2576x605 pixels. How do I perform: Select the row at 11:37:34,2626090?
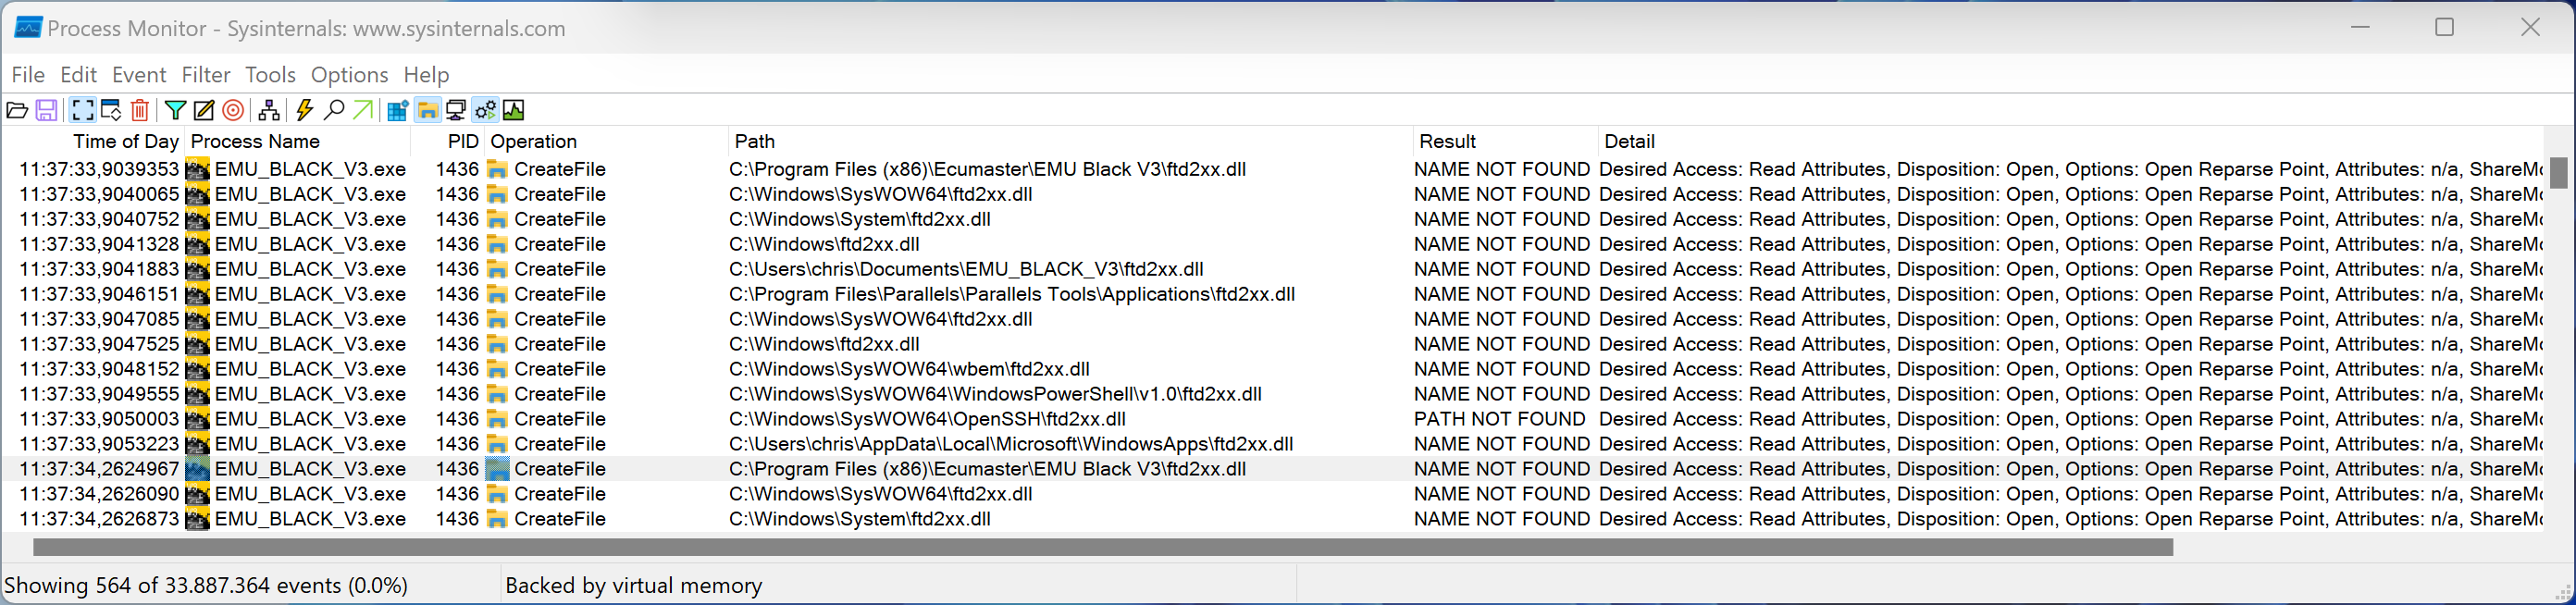coord(1272,495)
